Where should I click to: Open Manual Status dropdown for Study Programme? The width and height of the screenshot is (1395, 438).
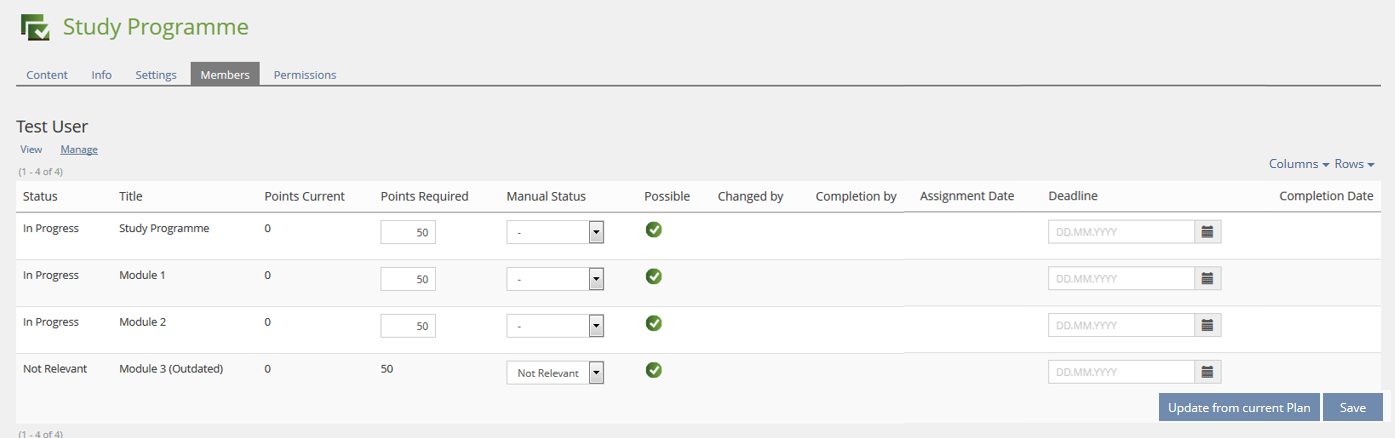tap(555, 232)
